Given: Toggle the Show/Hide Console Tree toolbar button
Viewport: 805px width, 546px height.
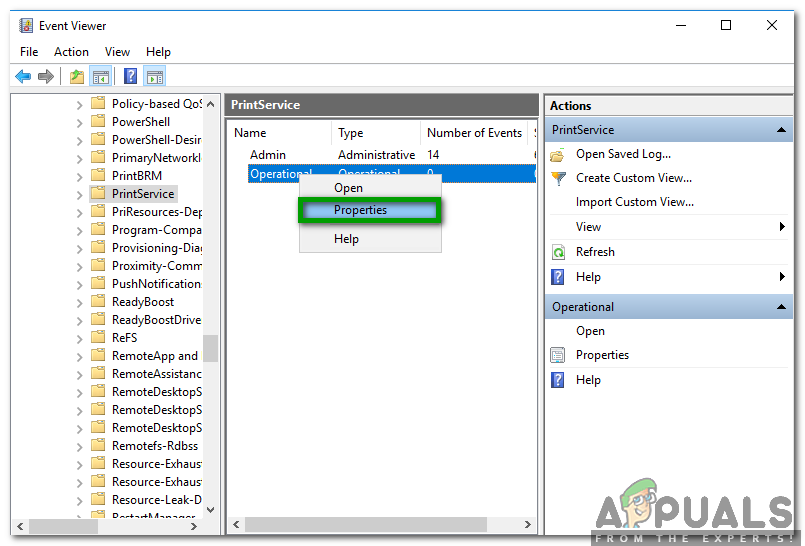Looking at the screenshot, I should pyautogui.click(x=101, y=76).
